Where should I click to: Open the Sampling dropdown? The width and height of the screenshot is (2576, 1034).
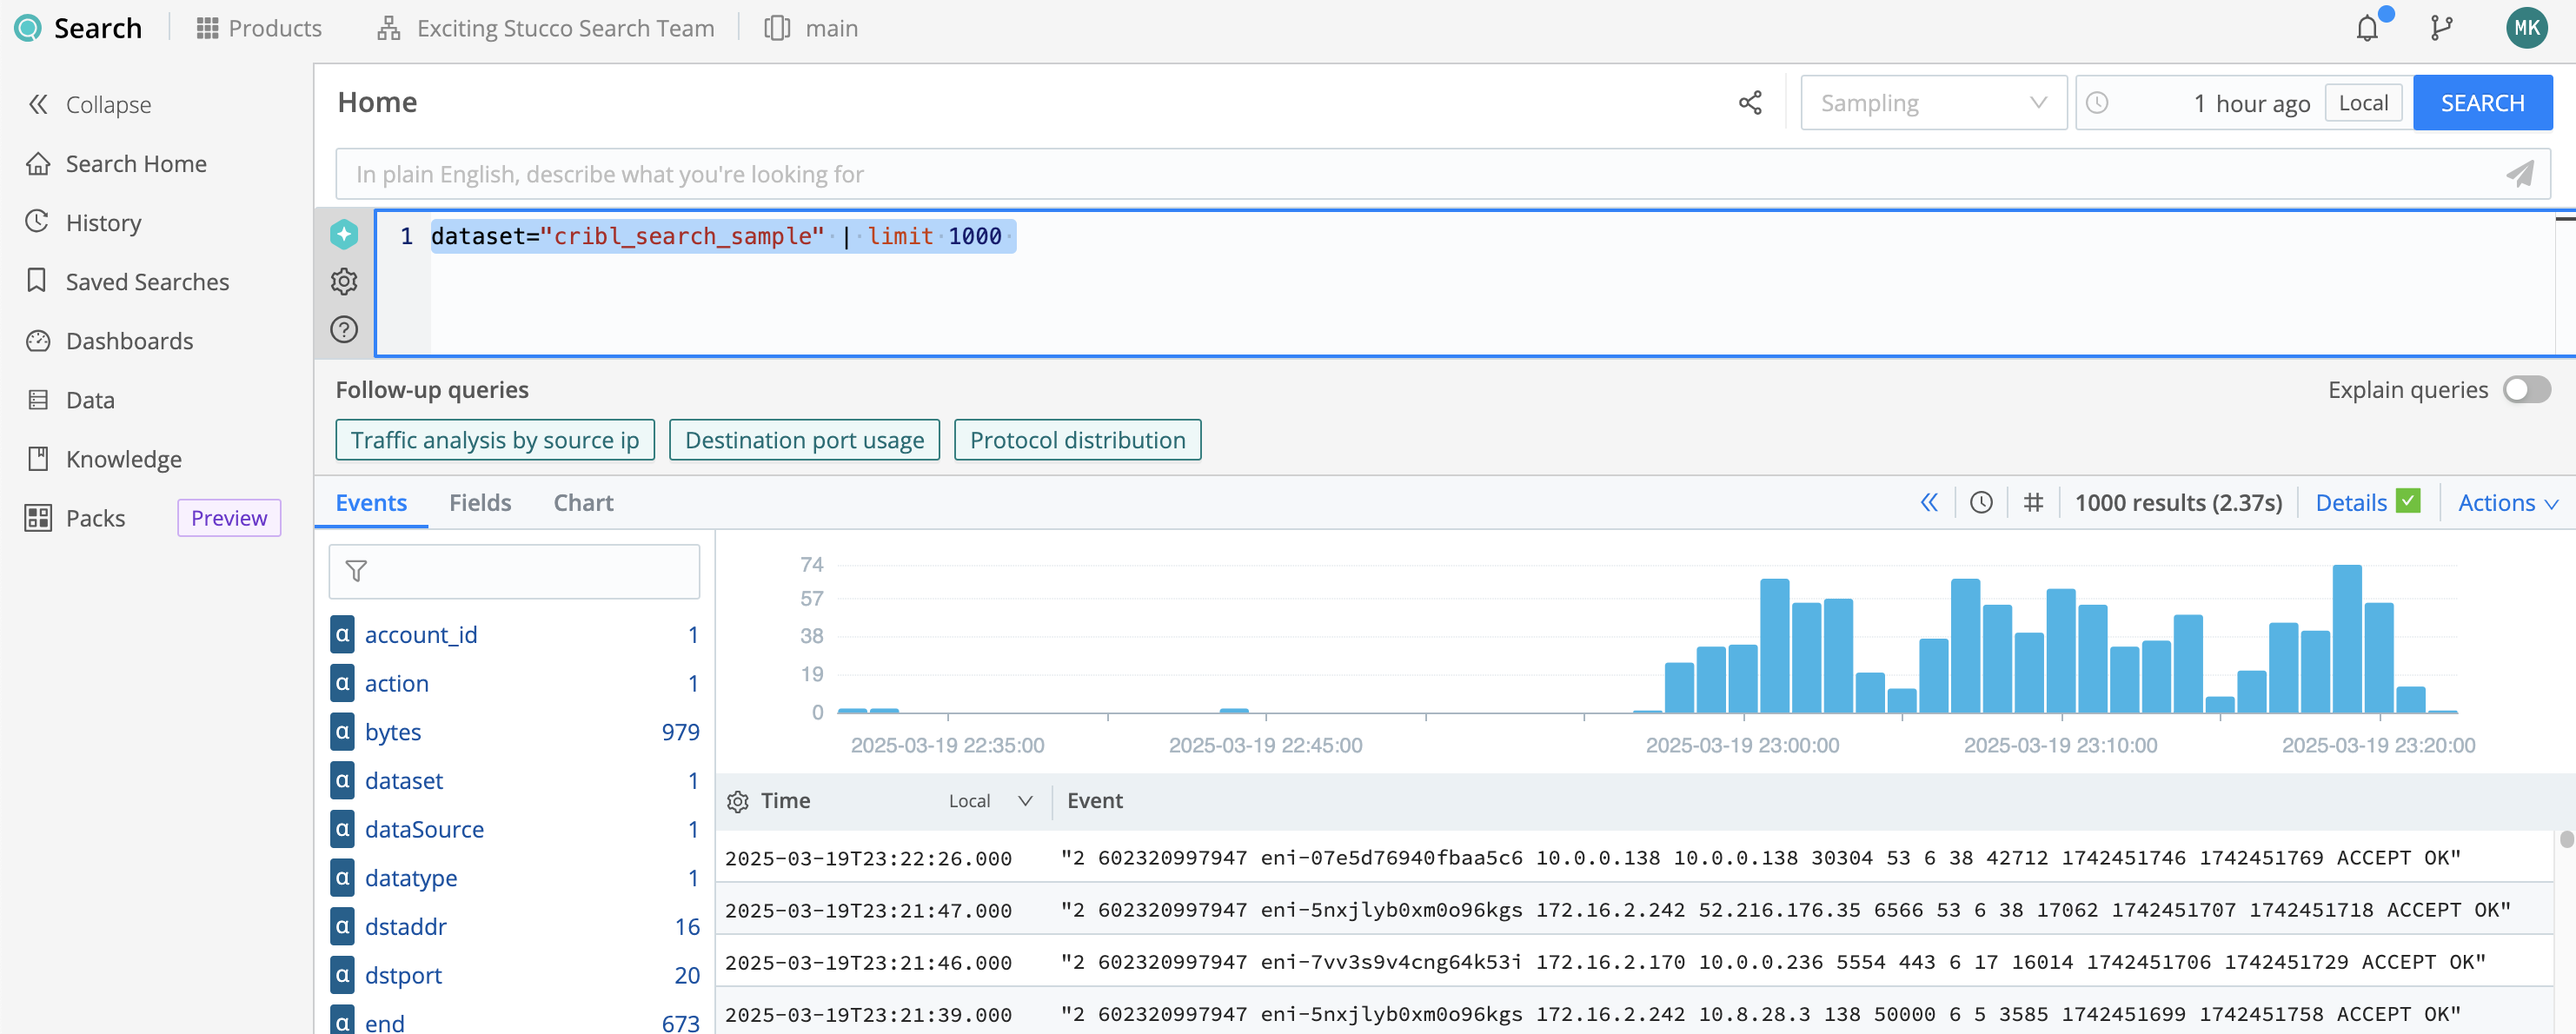(x=1932, y=103)
